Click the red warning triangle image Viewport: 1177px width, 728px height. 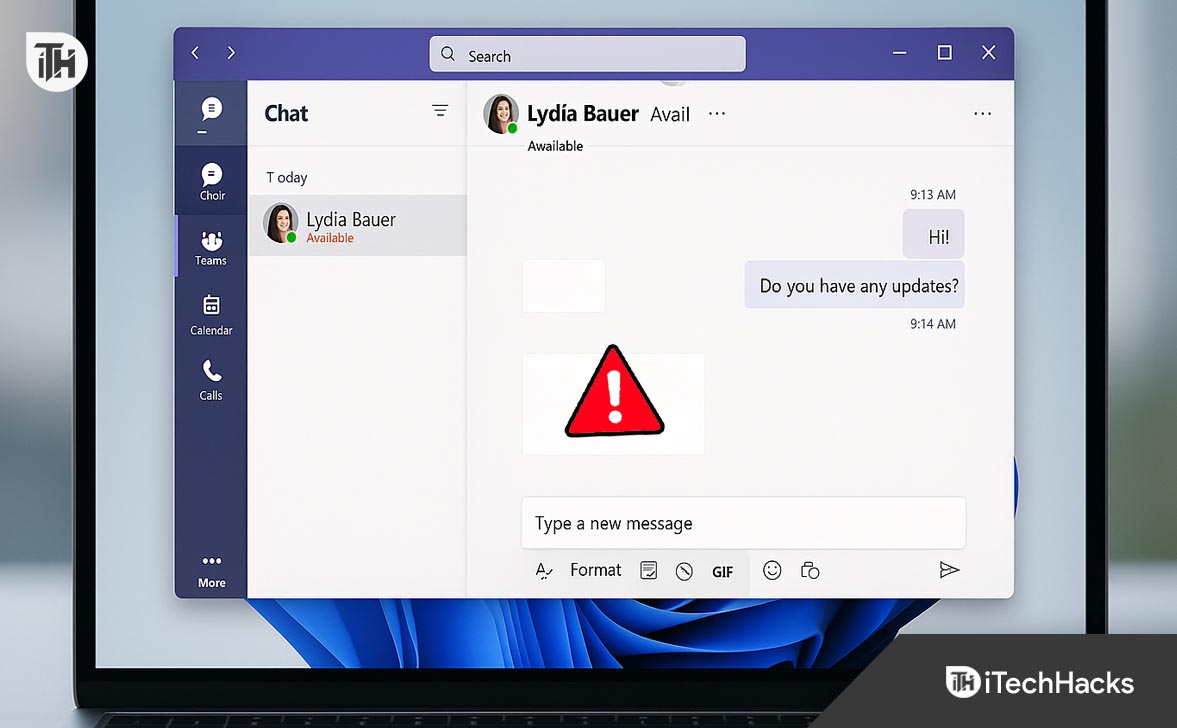(x=614, y=395)
